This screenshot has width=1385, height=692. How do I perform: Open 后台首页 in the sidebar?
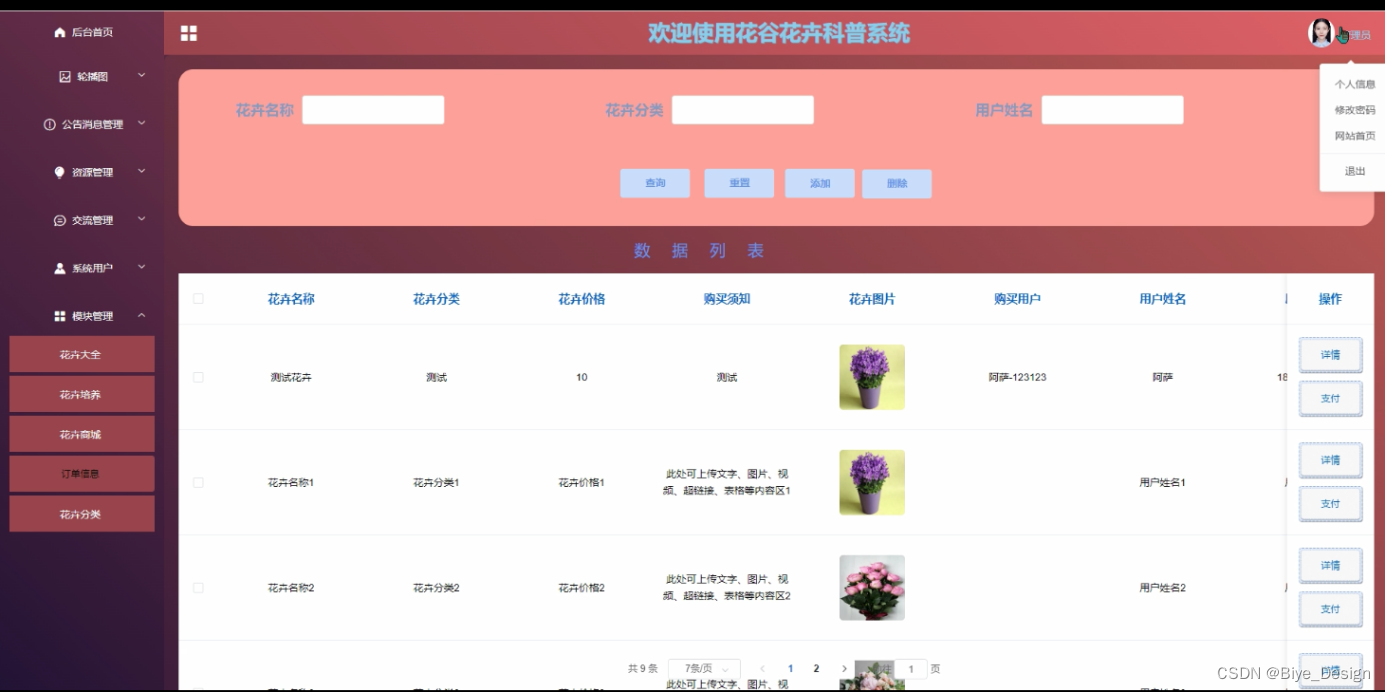(82, 32)
